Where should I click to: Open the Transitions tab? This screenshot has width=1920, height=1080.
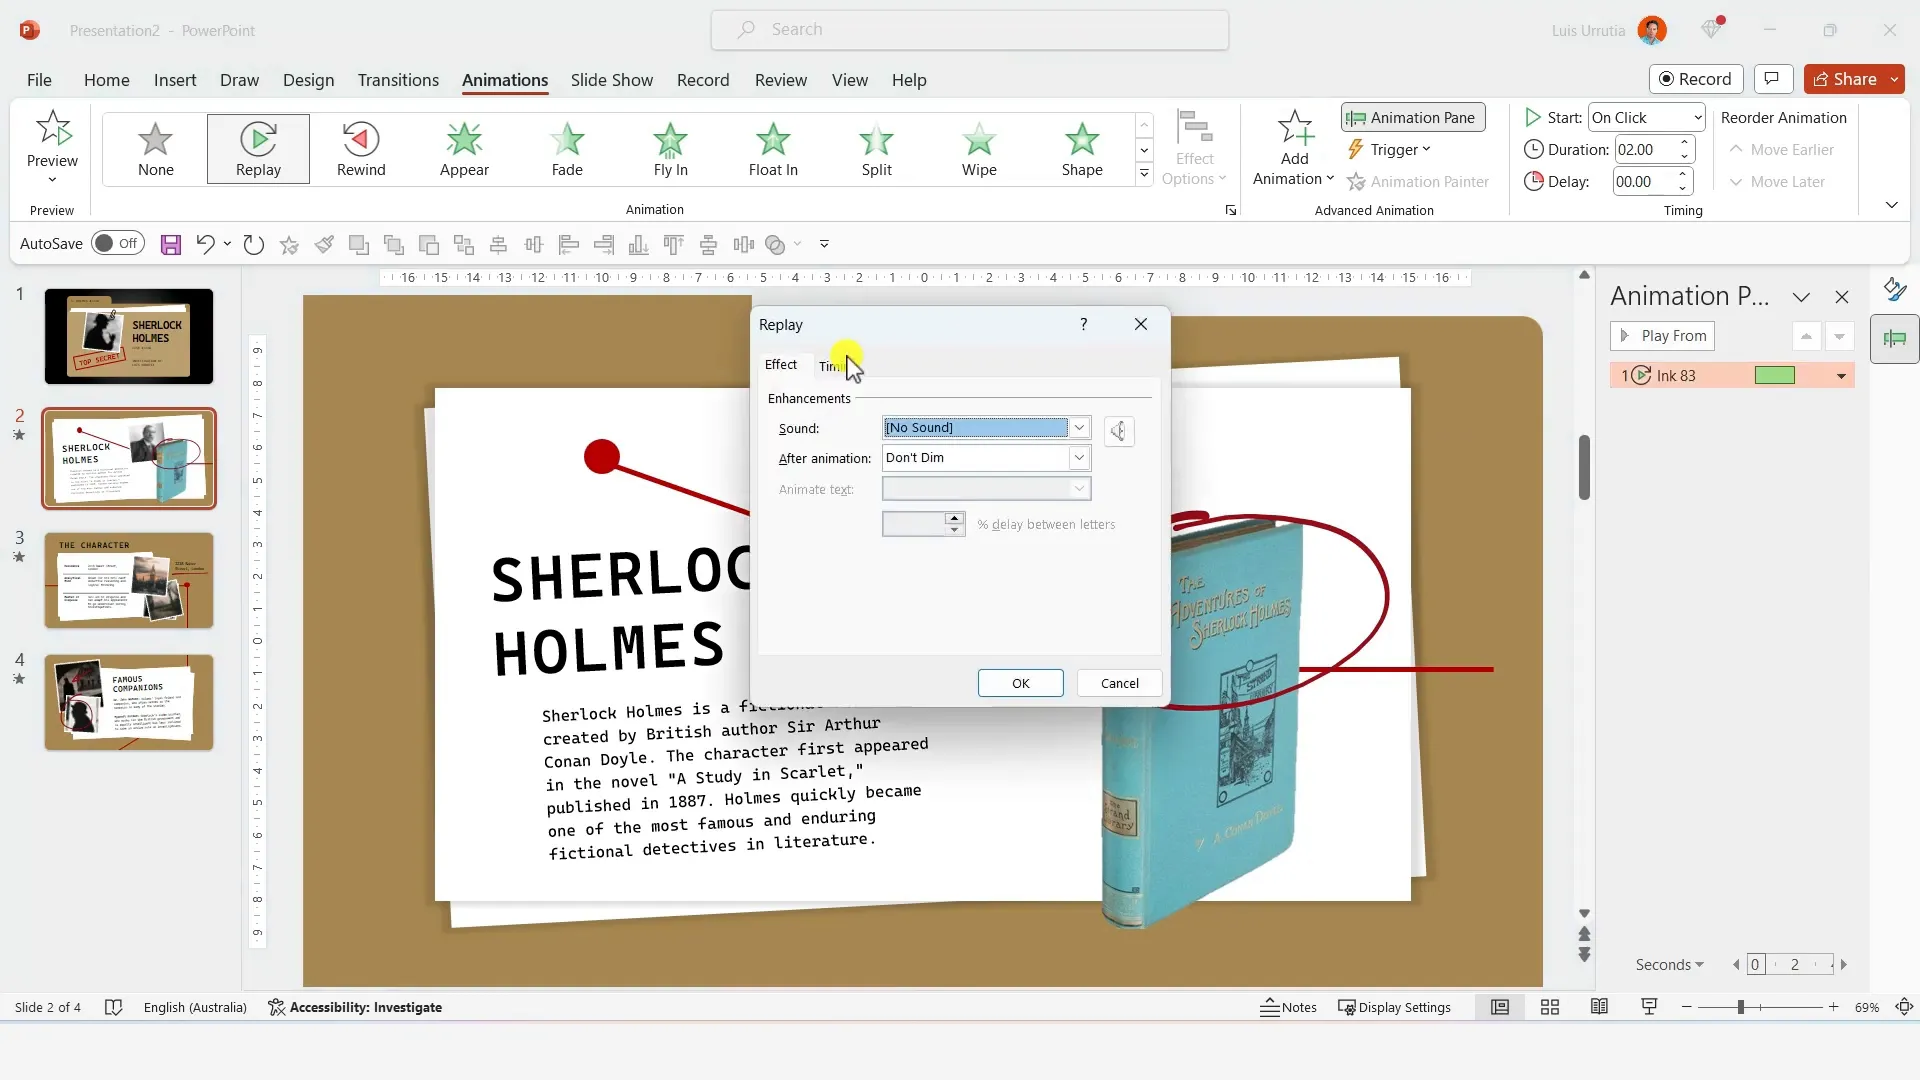[x=398, y=80]
